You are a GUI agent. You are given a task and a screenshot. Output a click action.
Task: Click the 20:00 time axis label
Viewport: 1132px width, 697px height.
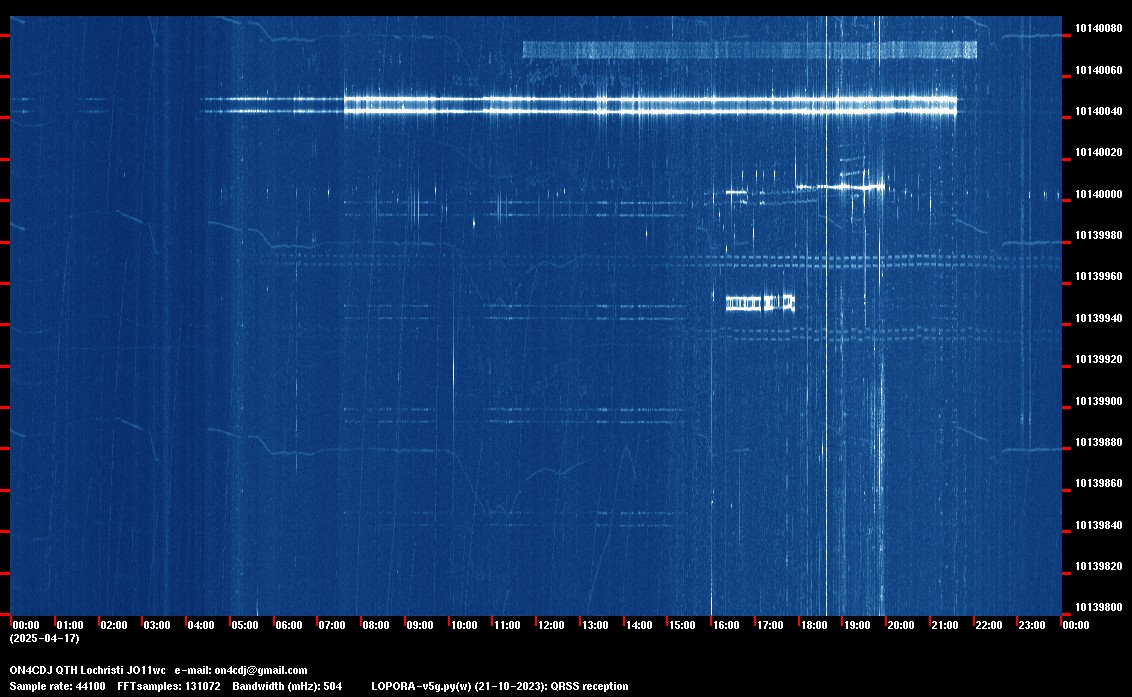point(901,625)
